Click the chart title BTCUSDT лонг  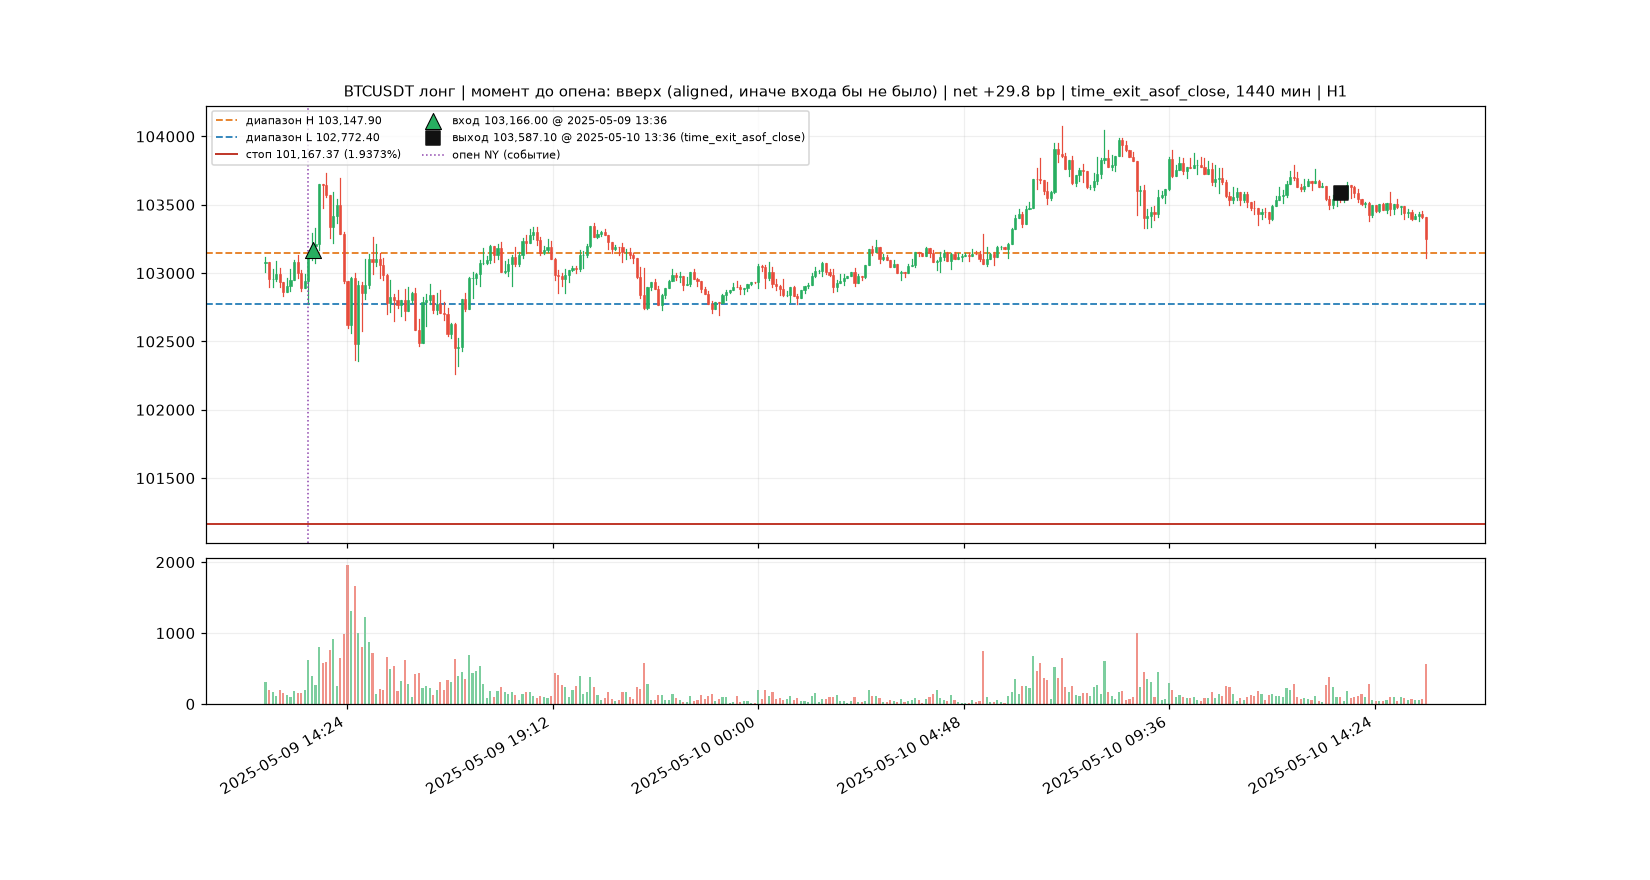click(399, 92)
